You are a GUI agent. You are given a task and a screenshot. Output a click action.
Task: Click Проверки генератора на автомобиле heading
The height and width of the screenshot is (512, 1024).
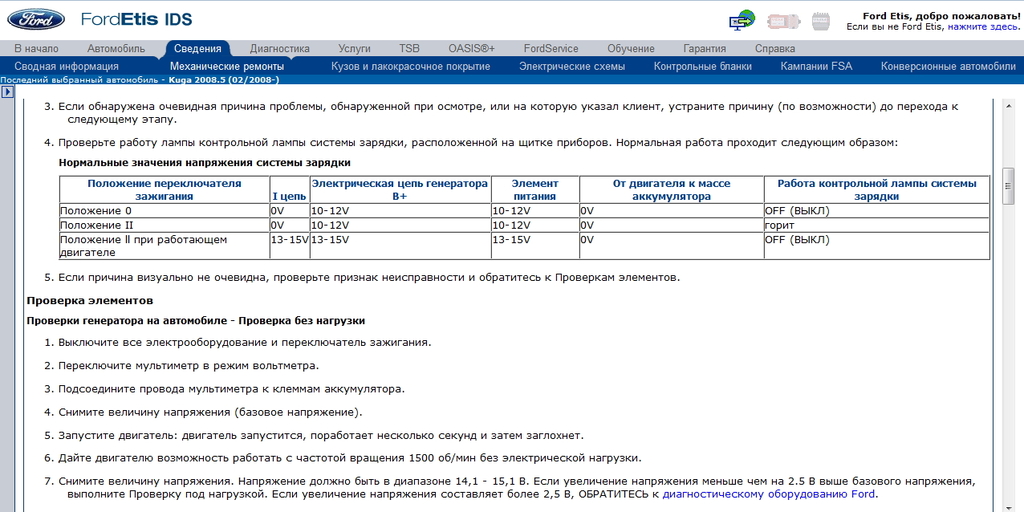pos(196,321)
